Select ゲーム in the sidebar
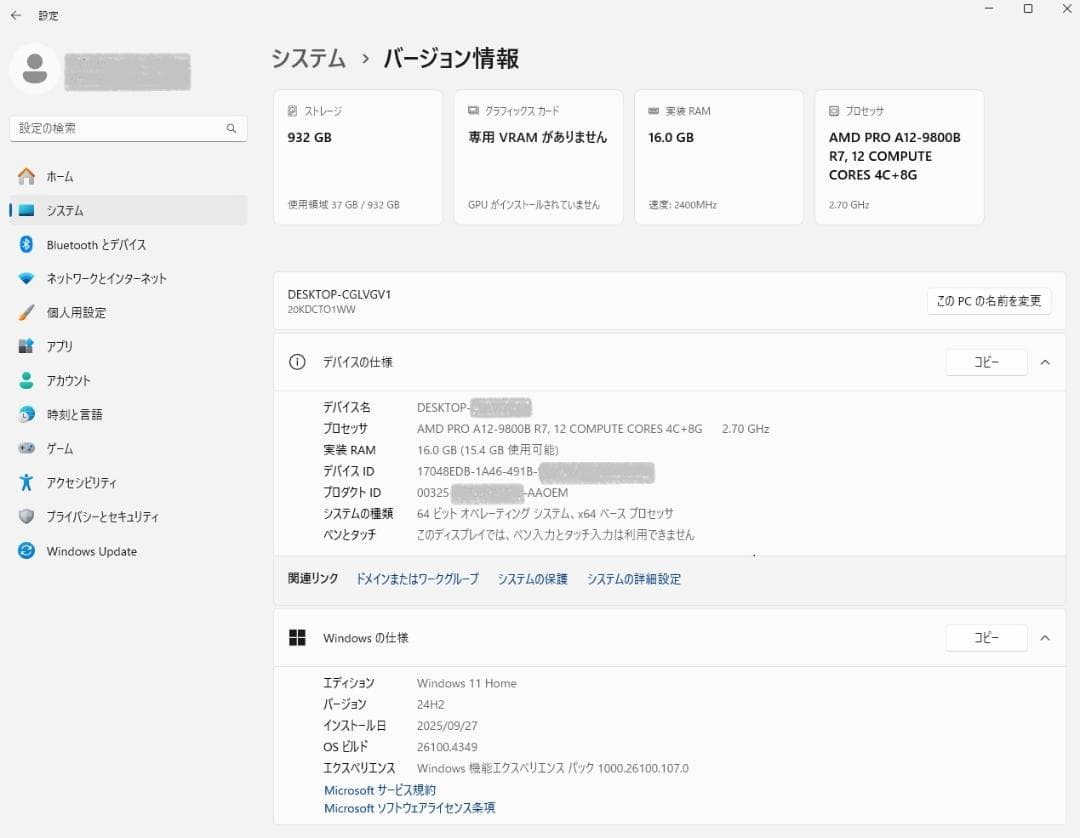 (x=128, y=448)
